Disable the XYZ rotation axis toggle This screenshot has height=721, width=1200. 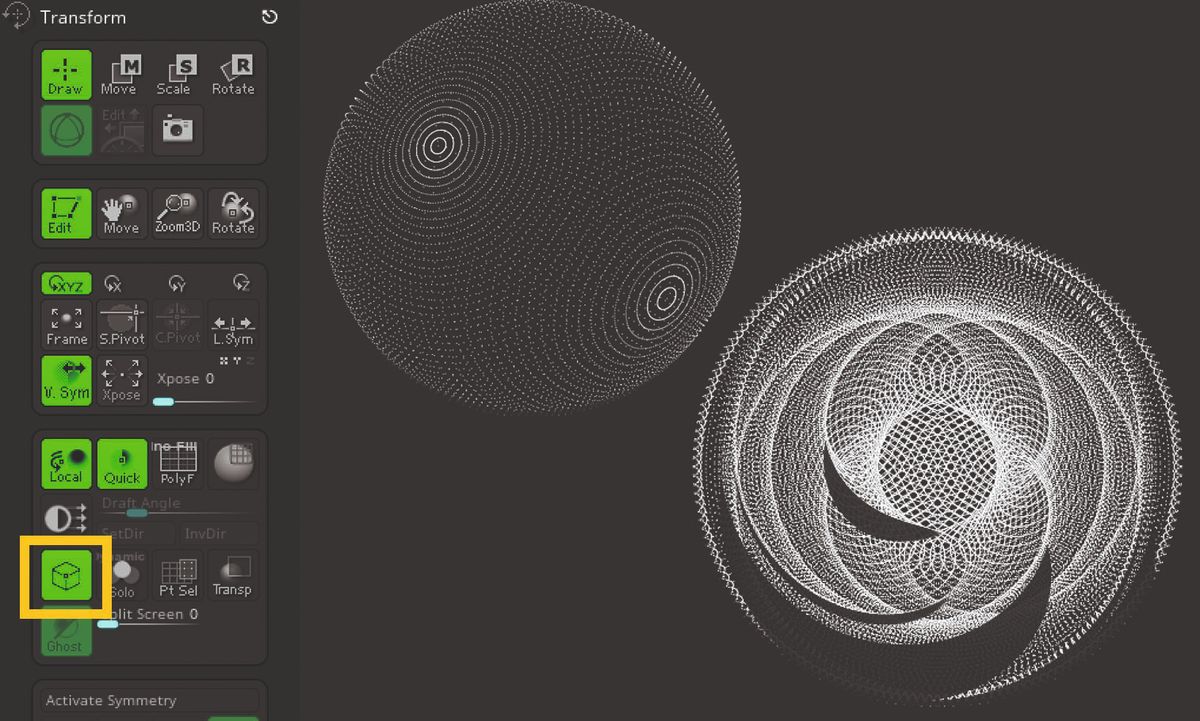click(x=67, y=283)
